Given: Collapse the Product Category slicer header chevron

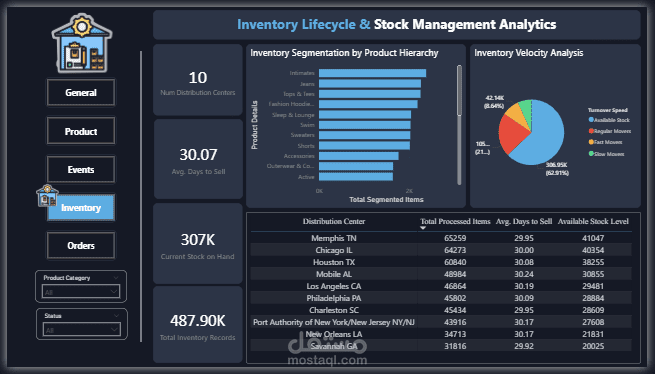Looking at the screenshot, I should click(x=116, y=277).
